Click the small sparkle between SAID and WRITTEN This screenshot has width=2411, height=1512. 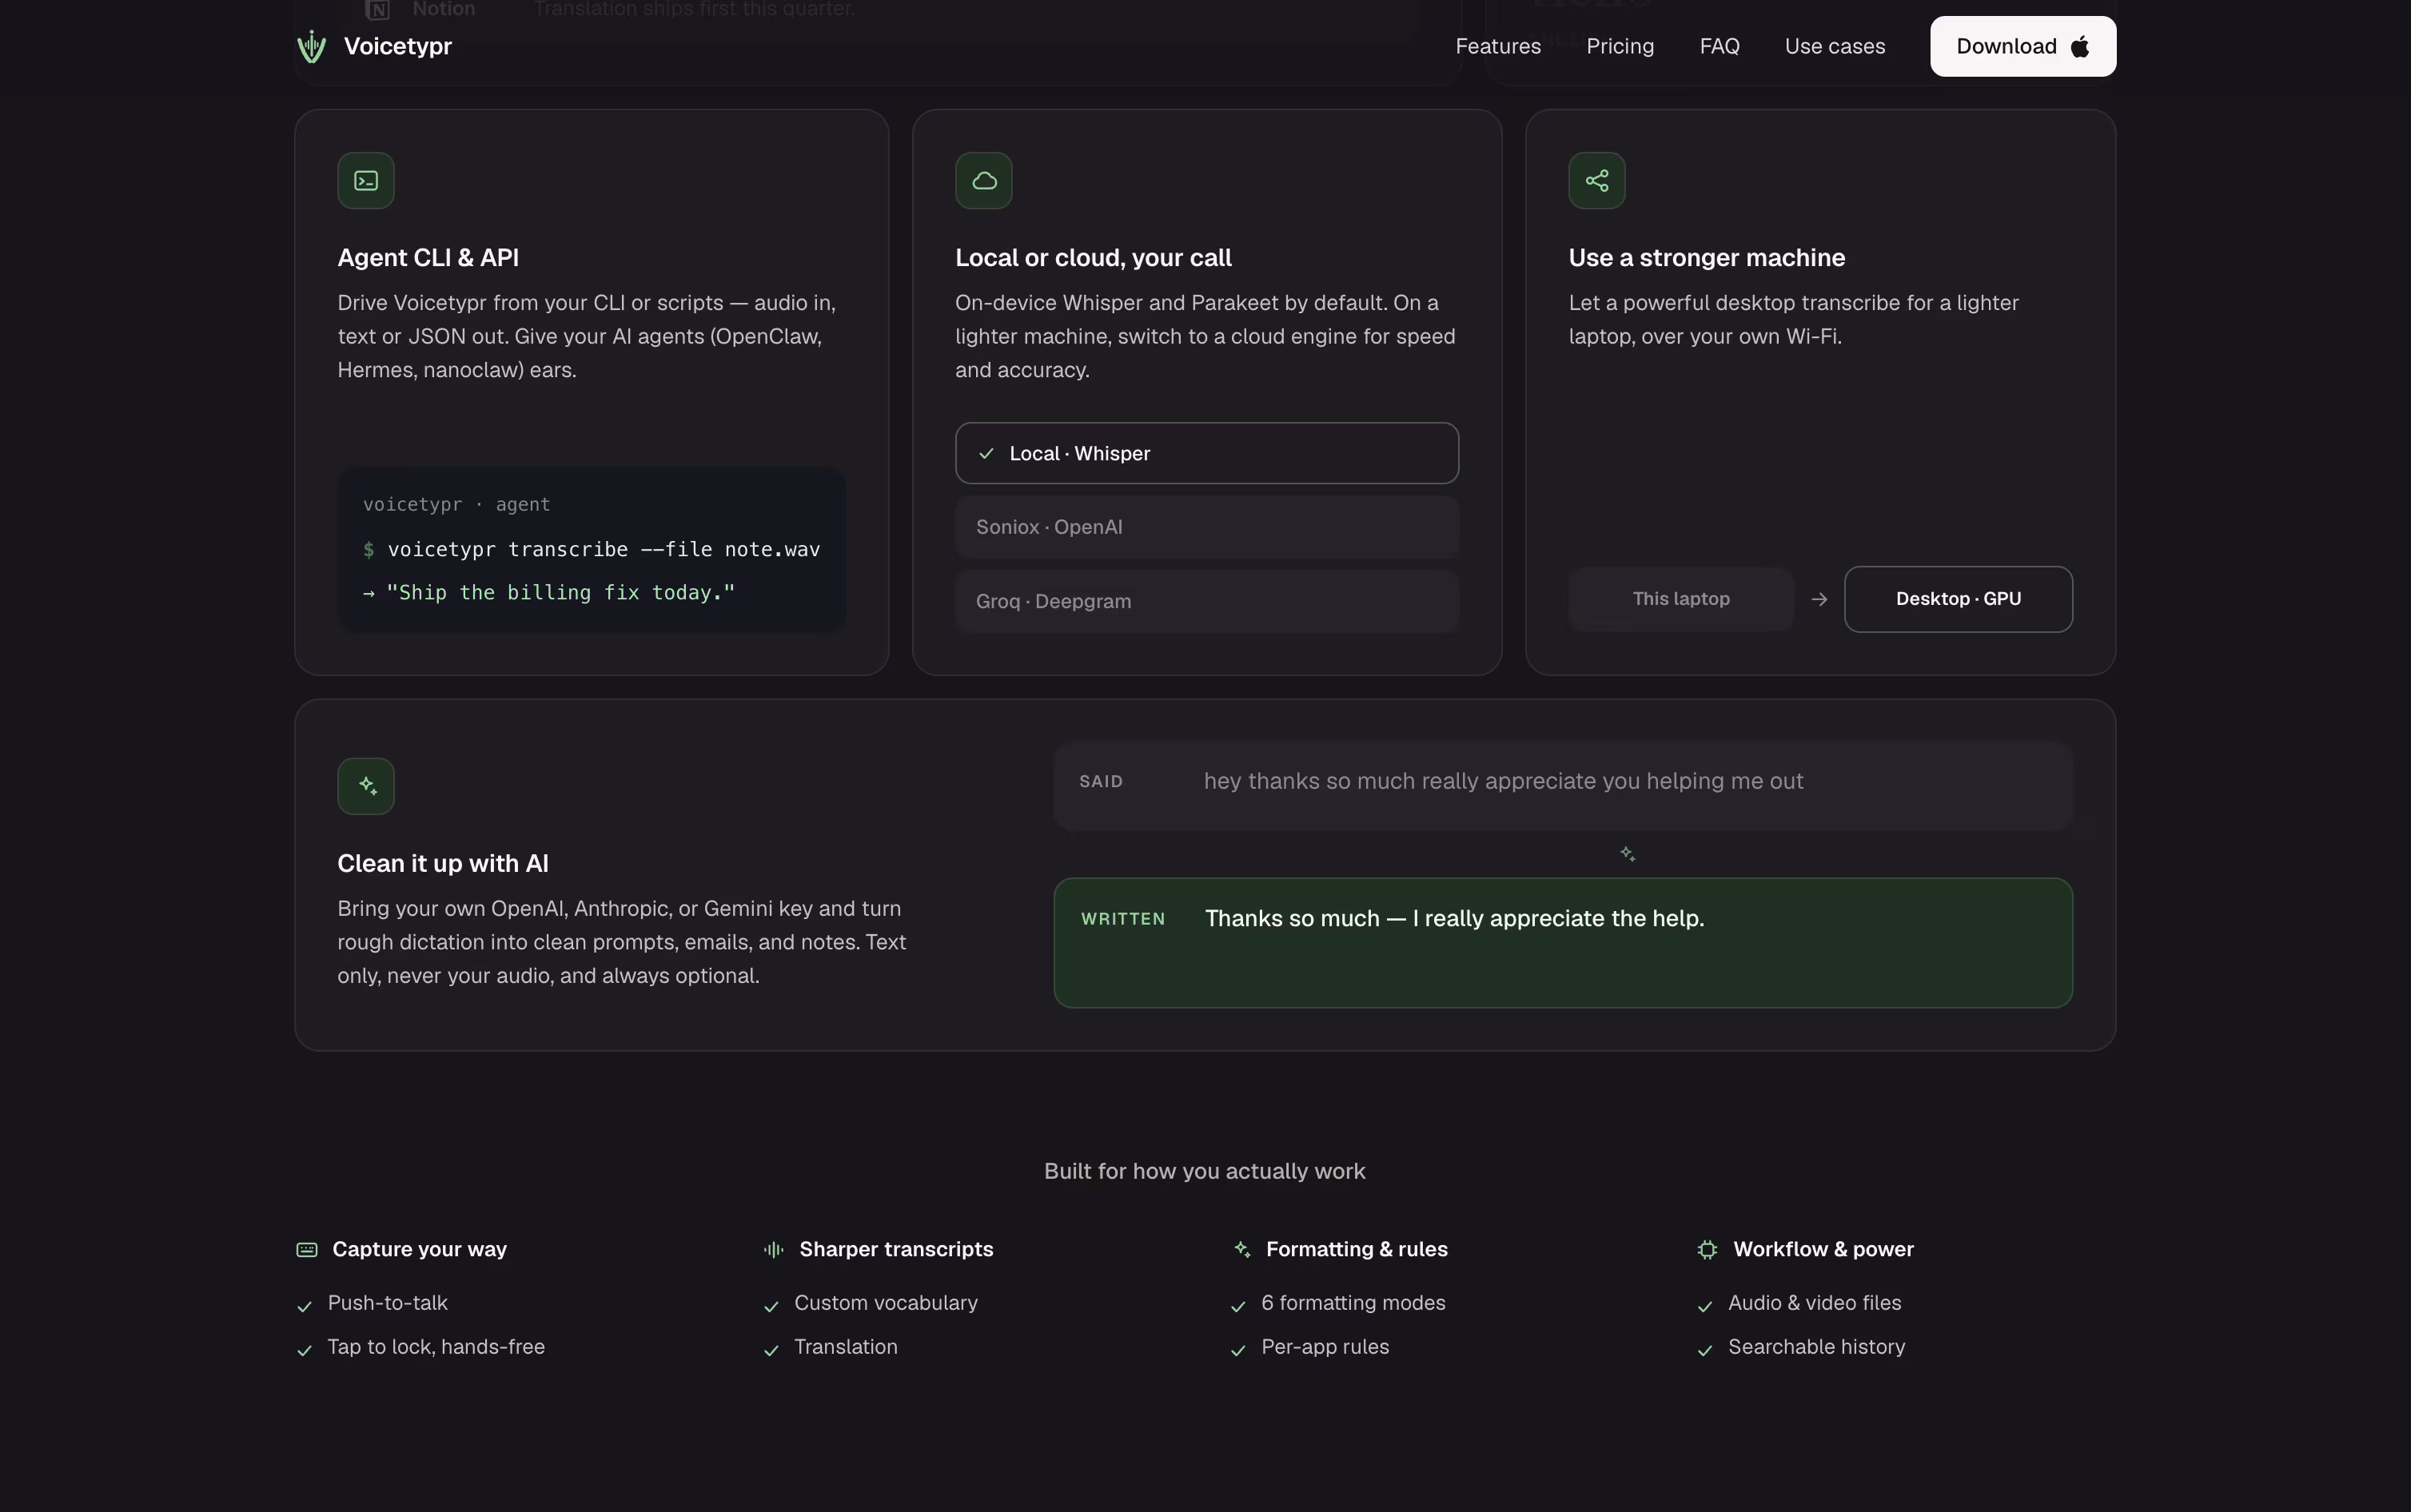coord(1628,854)
